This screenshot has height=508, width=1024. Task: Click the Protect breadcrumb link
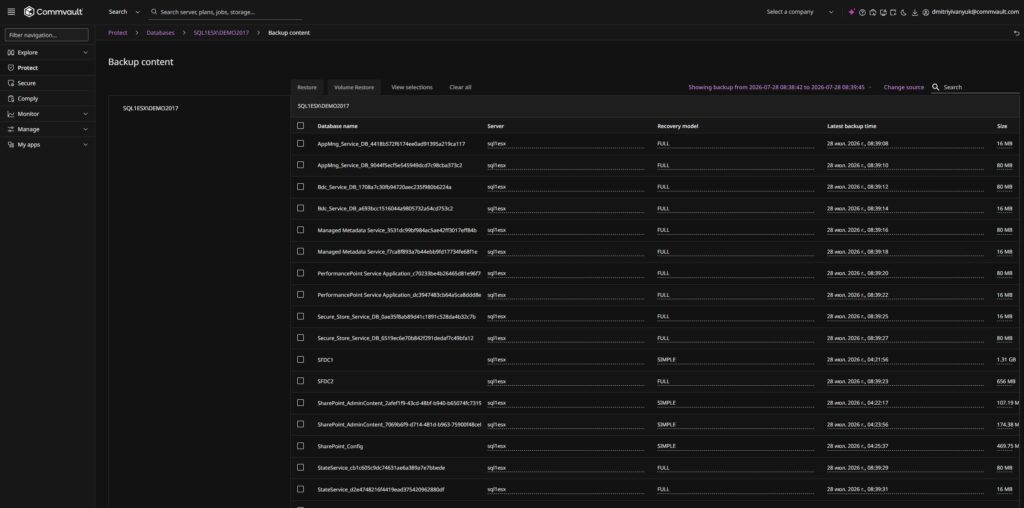[x=118, y=33]
